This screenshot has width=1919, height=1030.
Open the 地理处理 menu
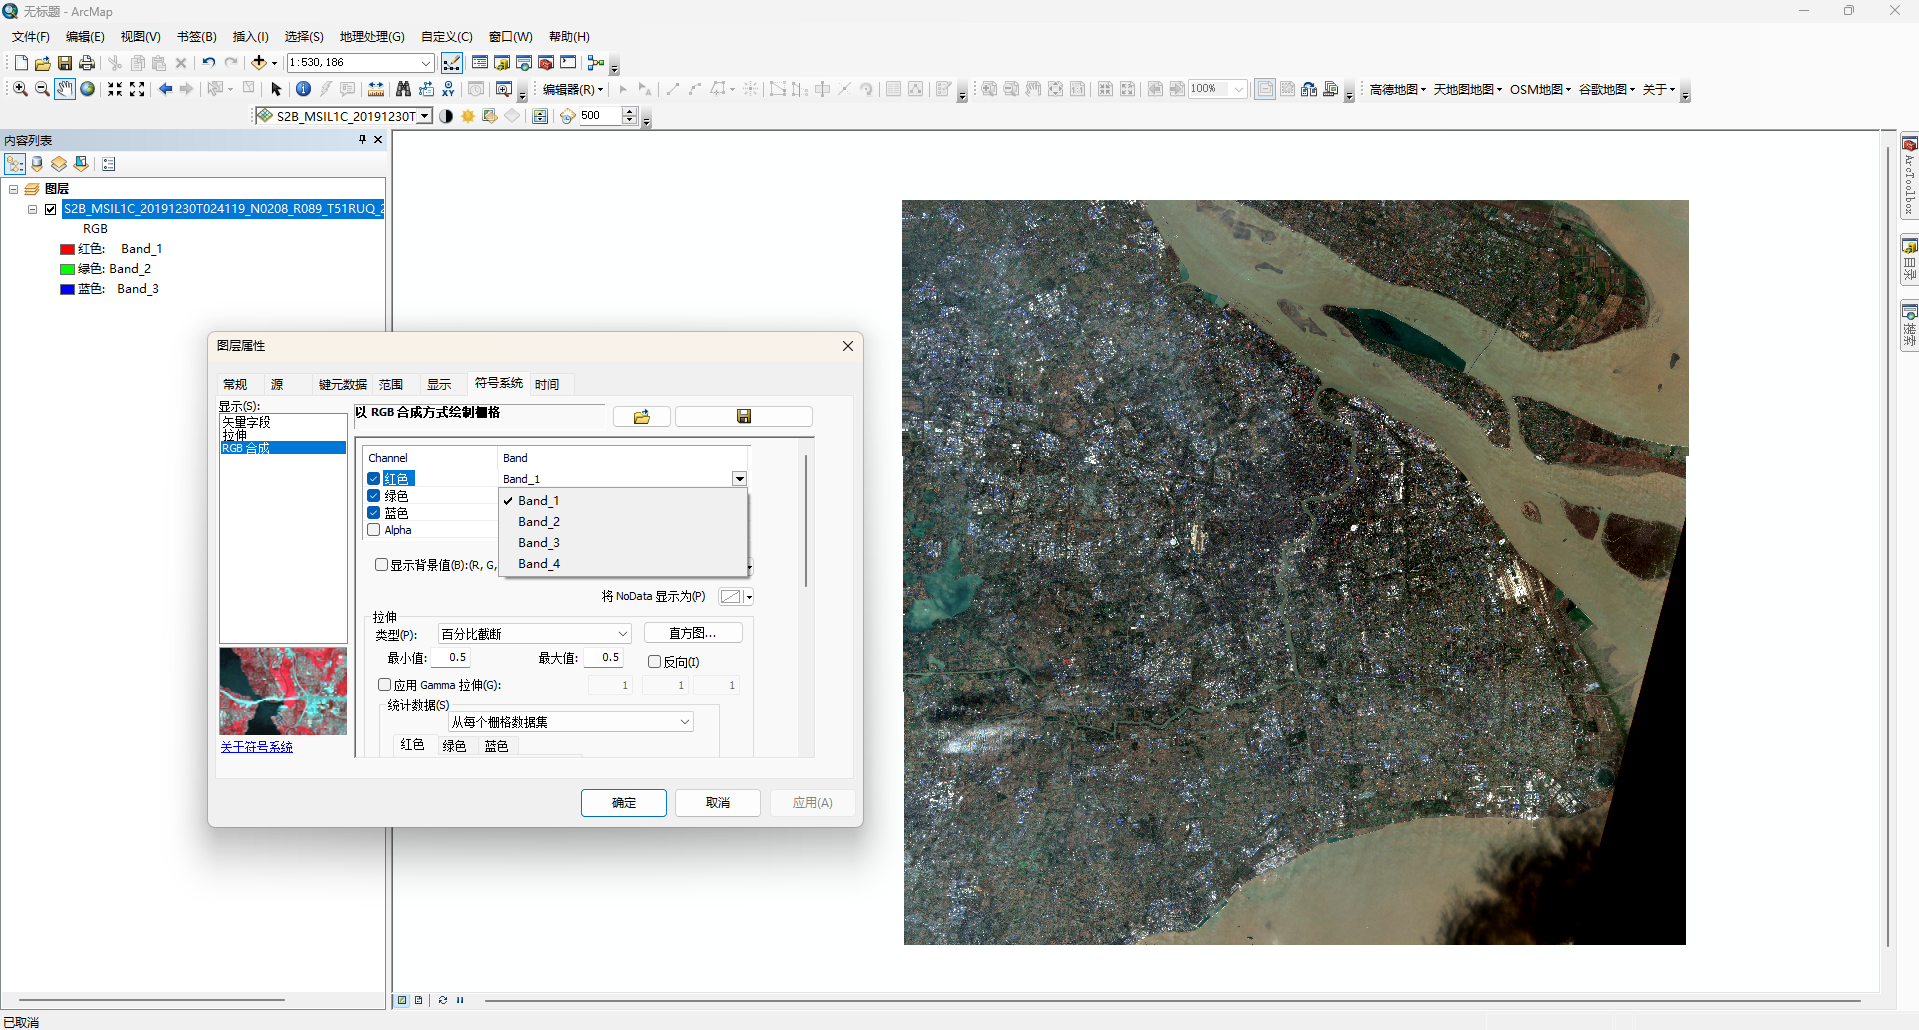pos(372,36)
